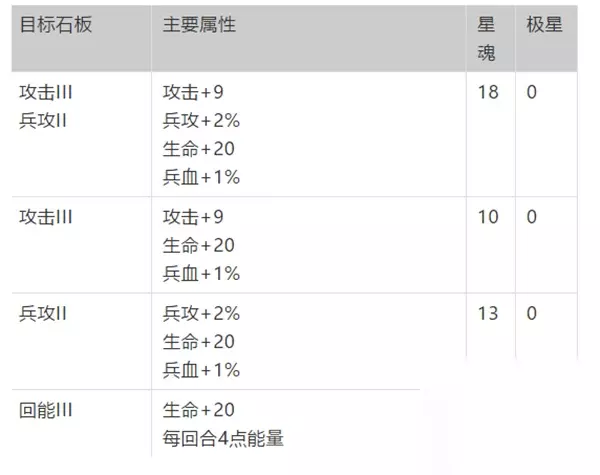Image resolution: width=600 pixels, height=475 pixels.
Task: Click 兵攻II text in the first row
Action: [x=43, y=121]
